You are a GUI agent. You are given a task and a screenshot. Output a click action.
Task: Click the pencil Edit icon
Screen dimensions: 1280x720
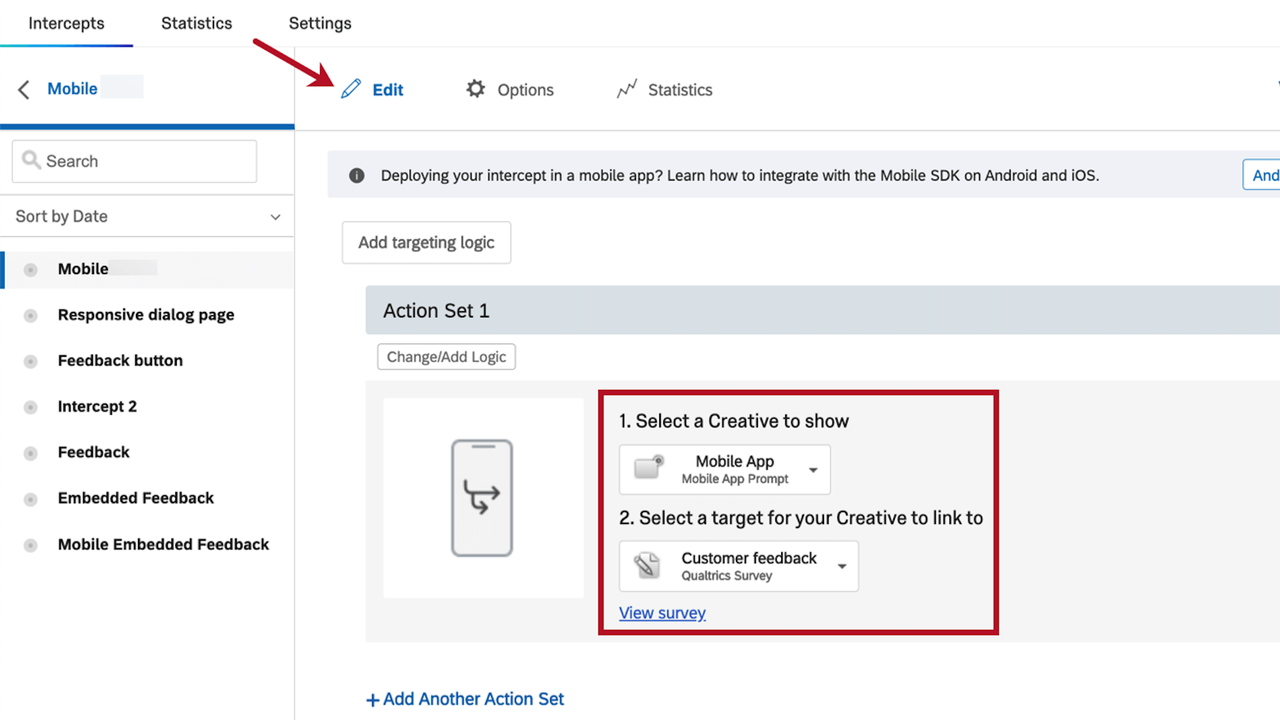coord(350,90)
